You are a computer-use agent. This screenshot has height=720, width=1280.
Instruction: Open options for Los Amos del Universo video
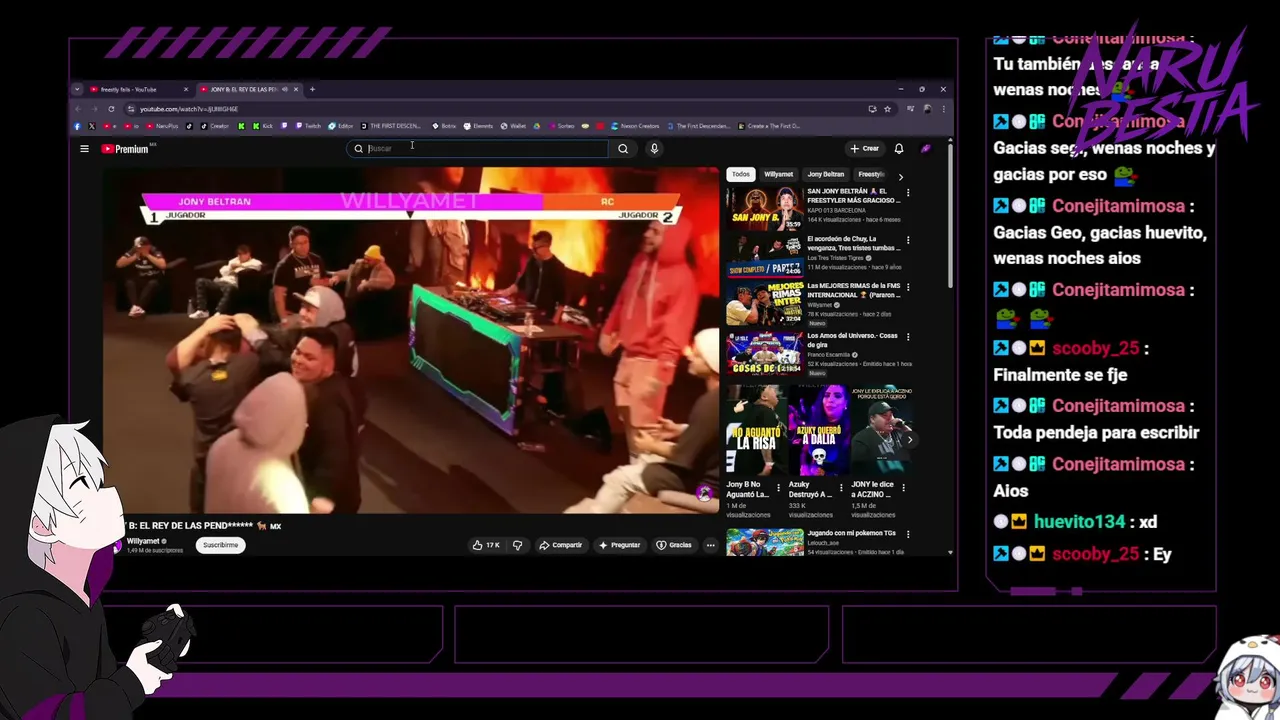[x=908, y=335]
